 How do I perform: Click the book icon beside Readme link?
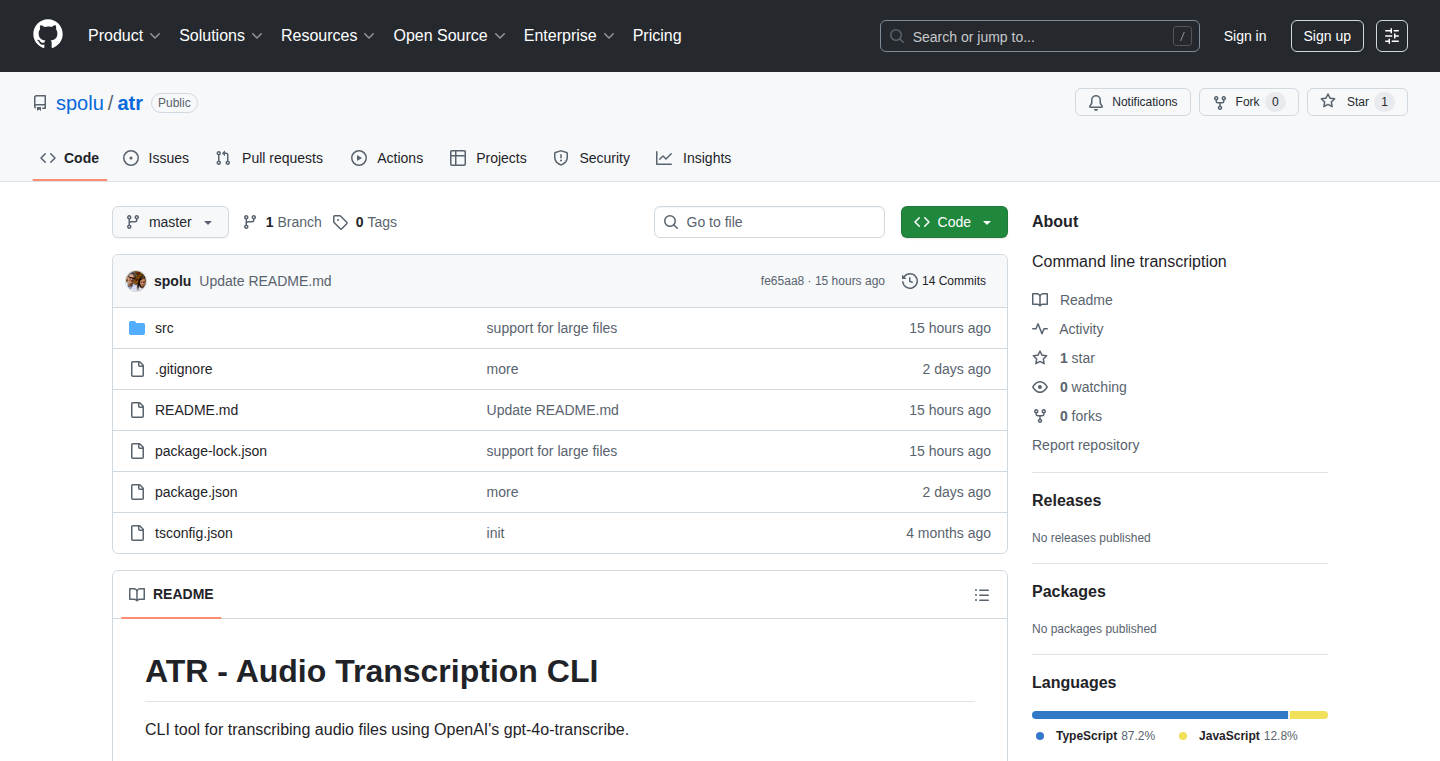click(1040, 300)
